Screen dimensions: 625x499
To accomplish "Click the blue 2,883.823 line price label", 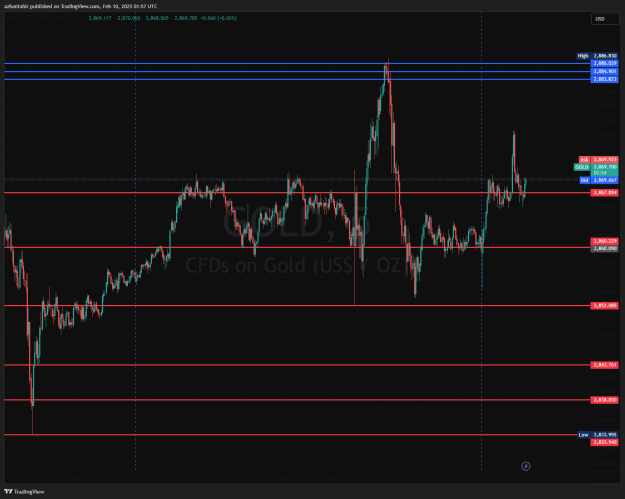I will coord(605,79).
